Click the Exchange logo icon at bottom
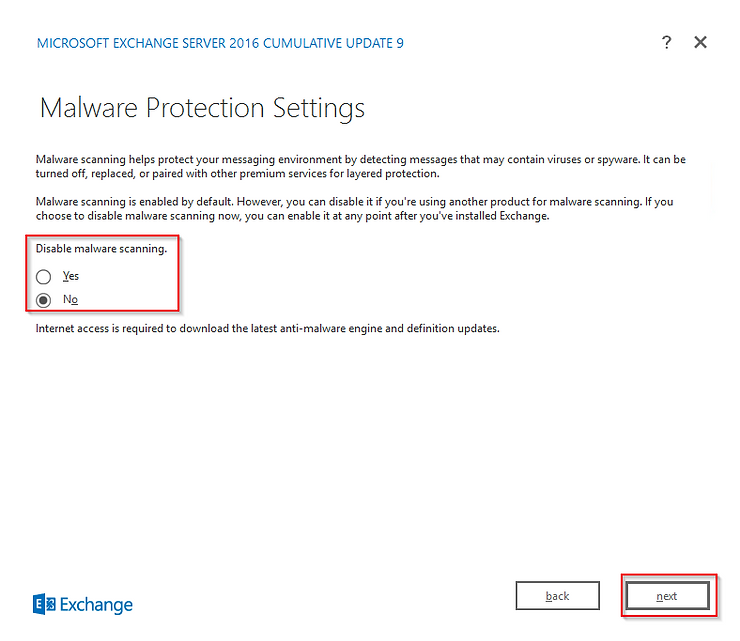Image resolution: width=740 pixels, height=641 pixels. 44,604
